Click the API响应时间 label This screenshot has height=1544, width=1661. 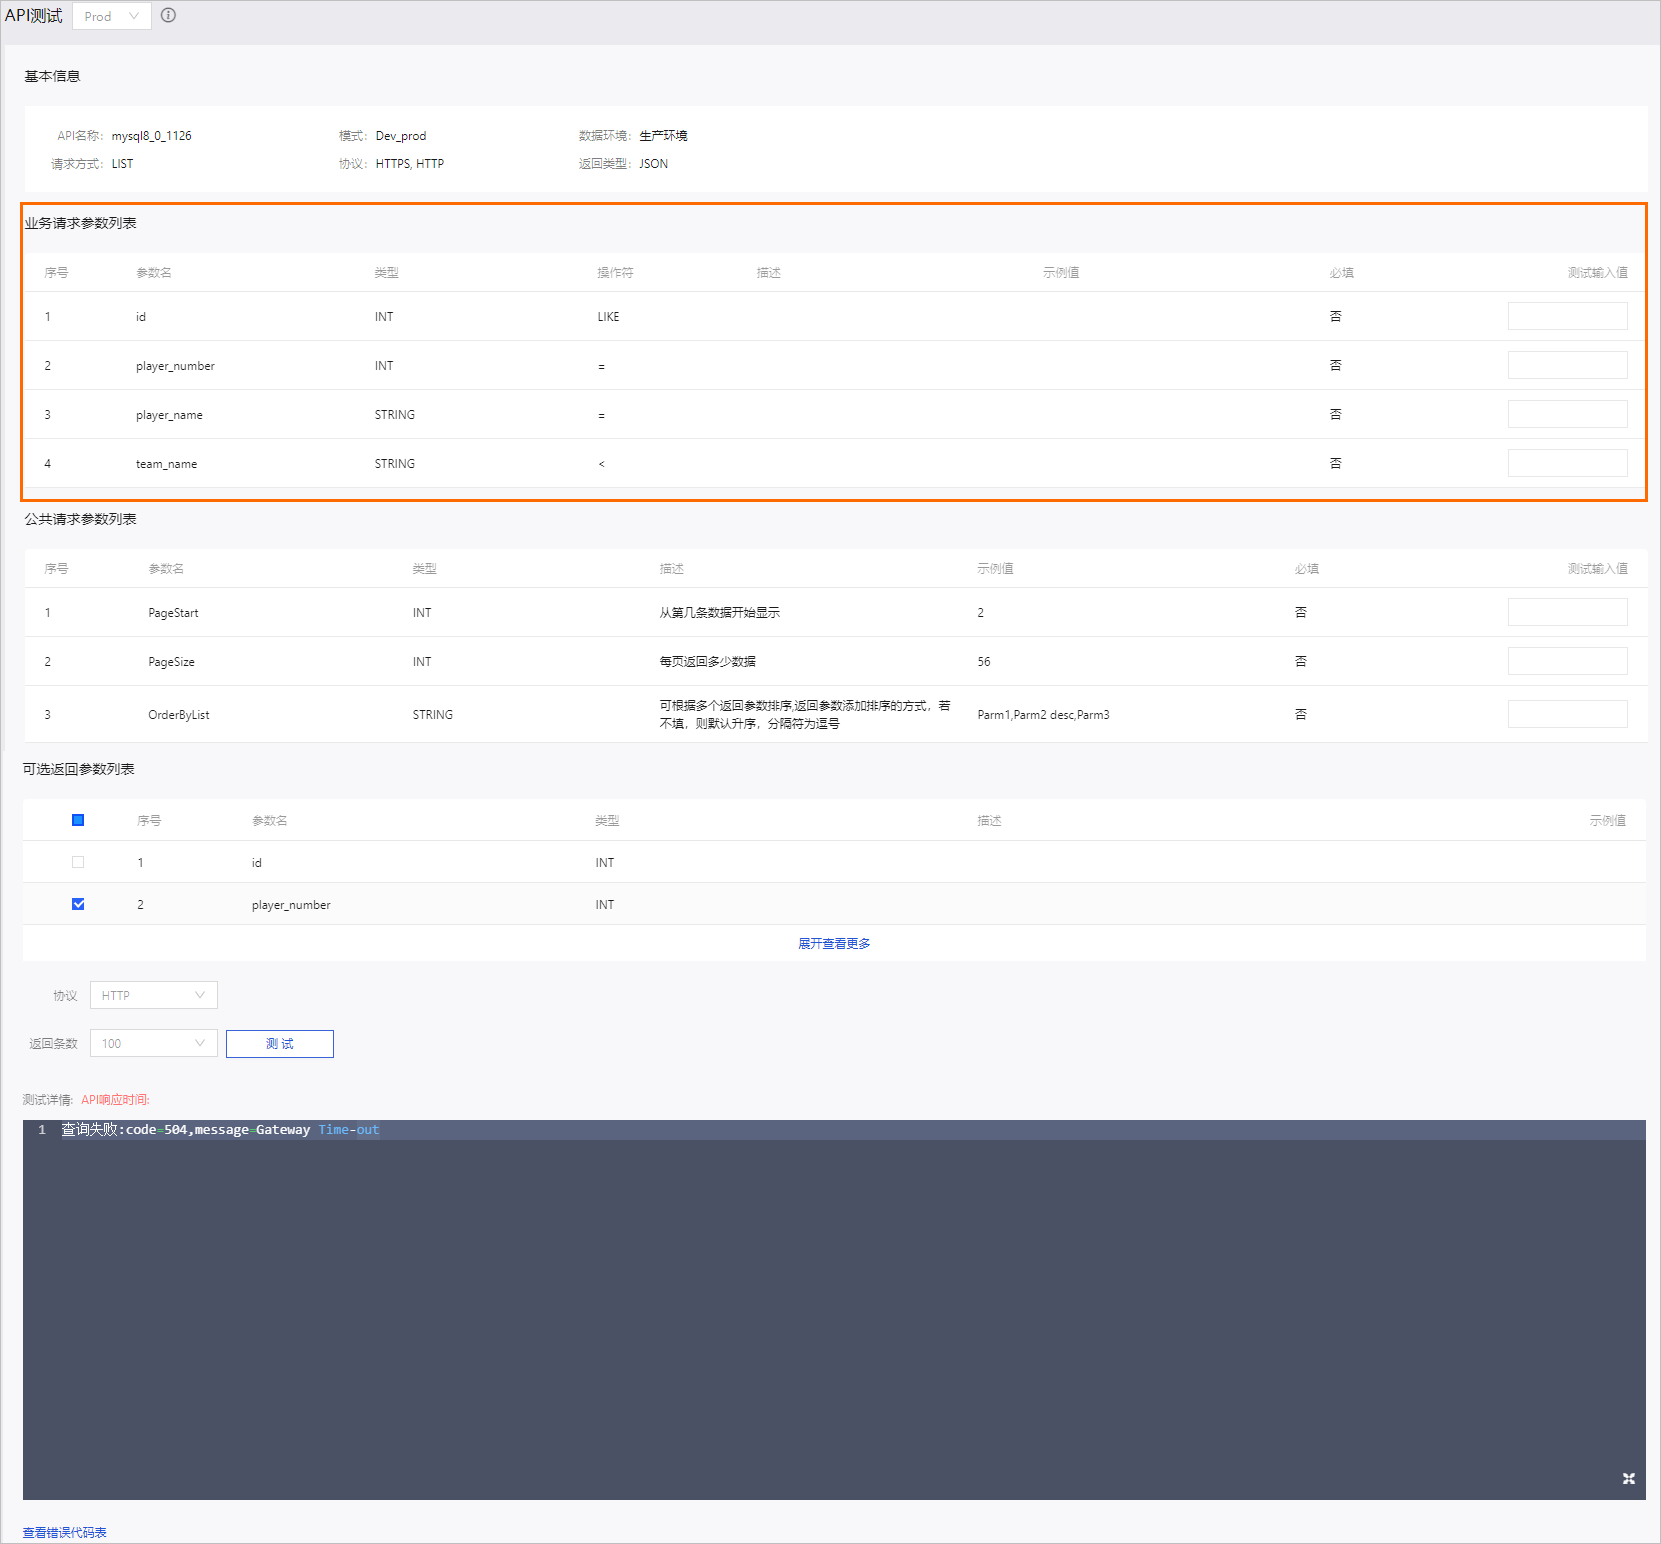click(115, 1100)
